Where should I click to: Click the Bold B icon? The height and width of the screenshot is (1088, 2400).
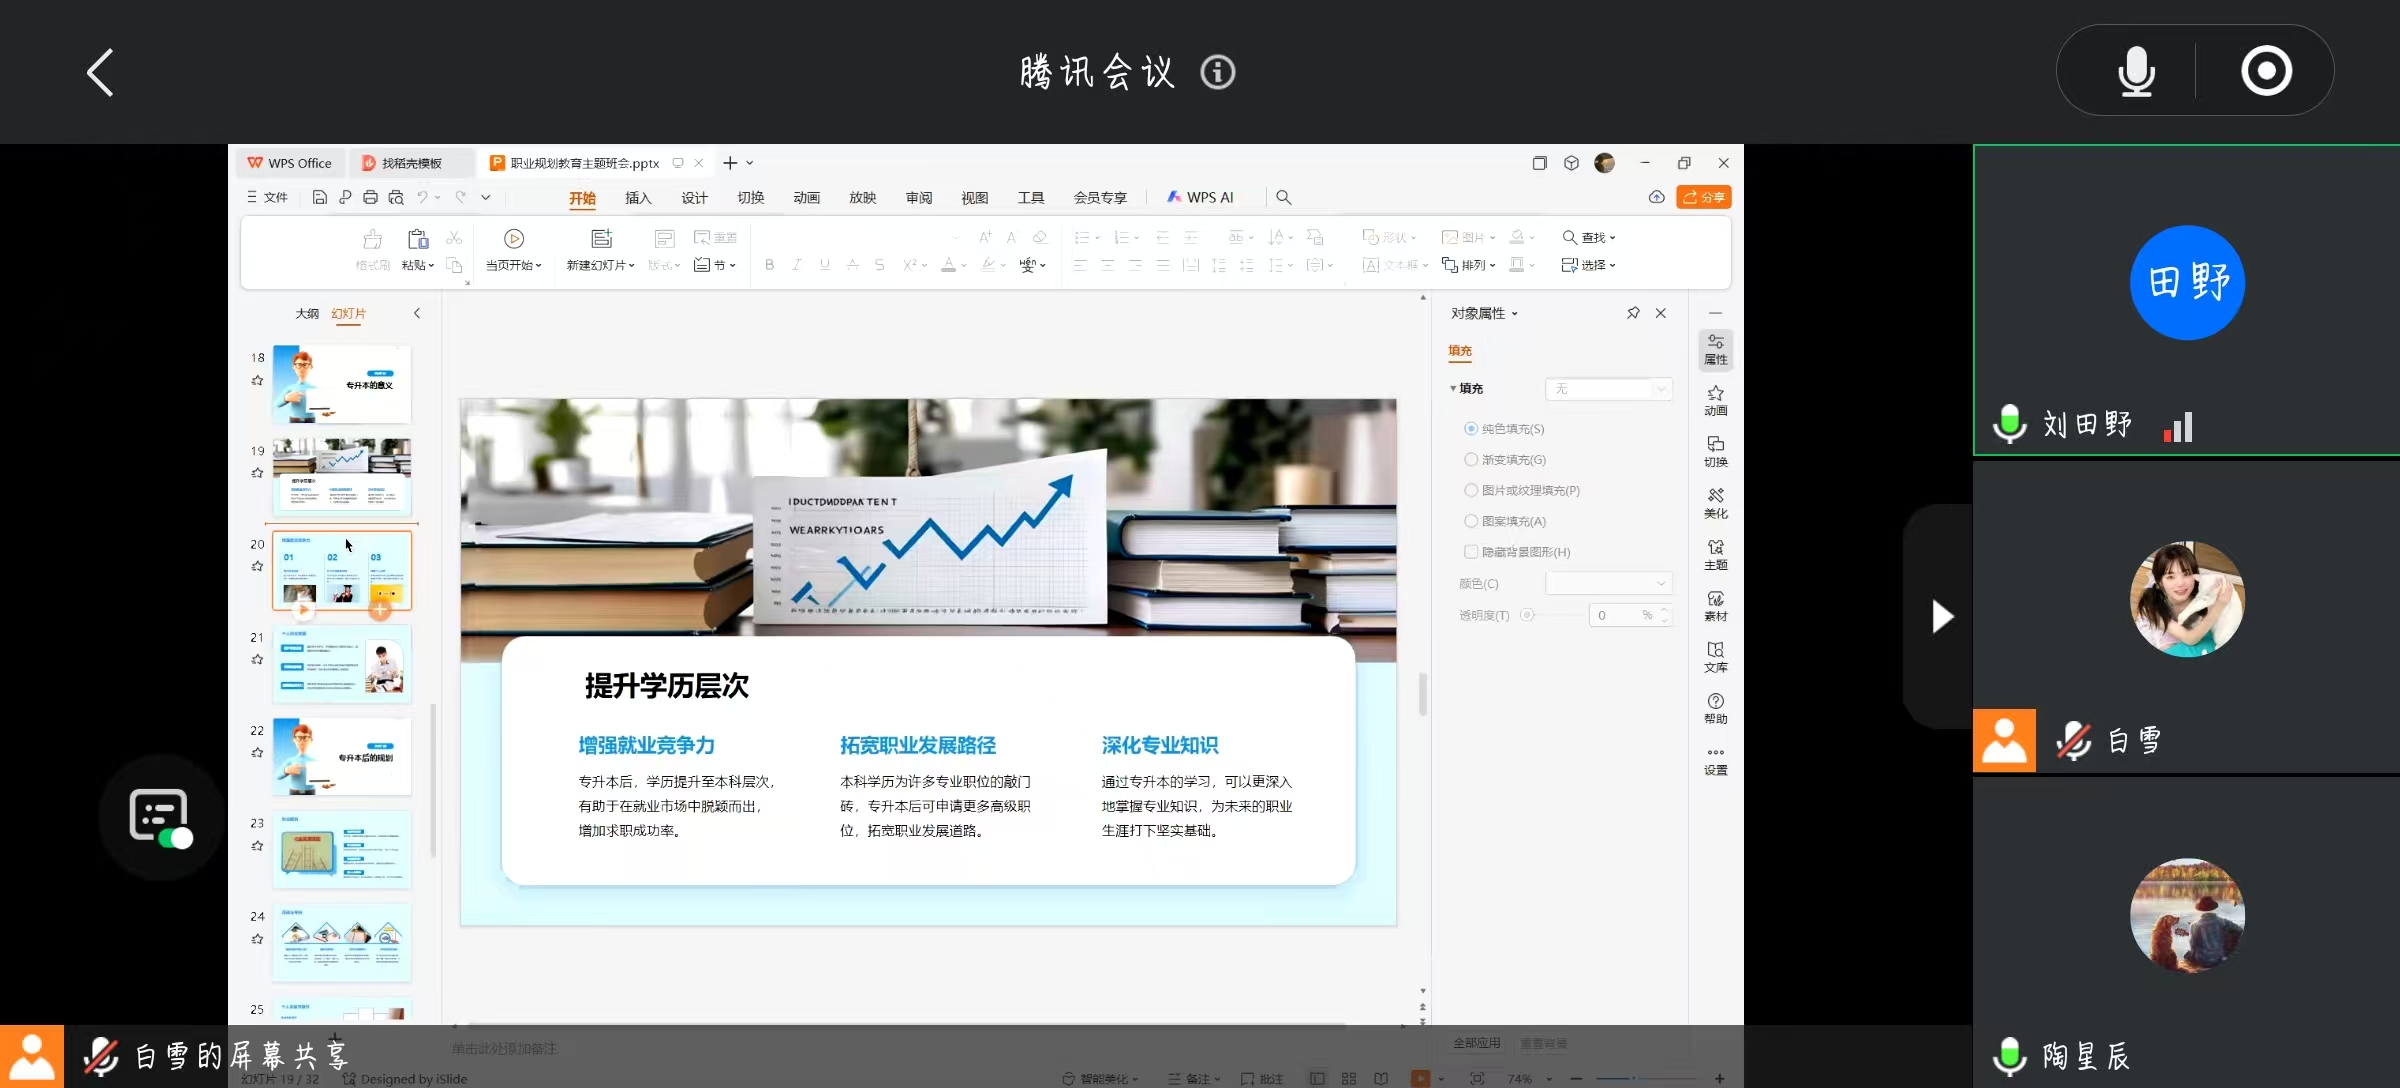[x=769, y=265]
